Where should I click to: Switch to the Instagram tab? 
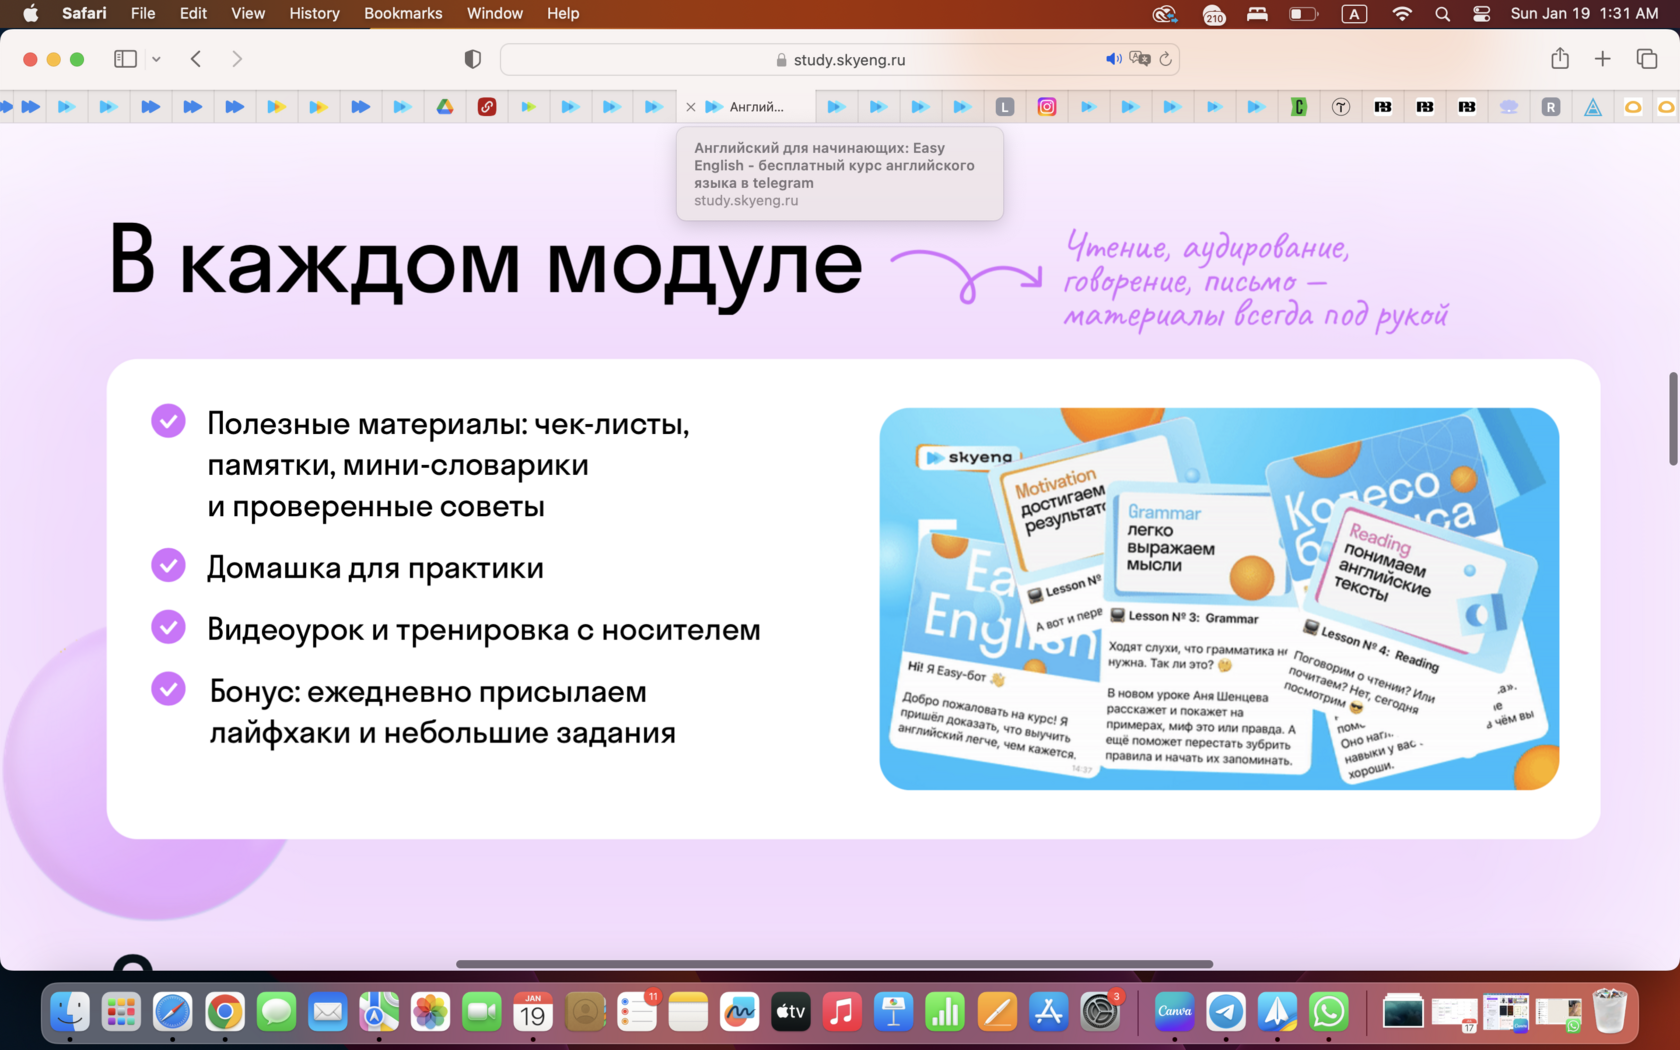(1047, 107)
